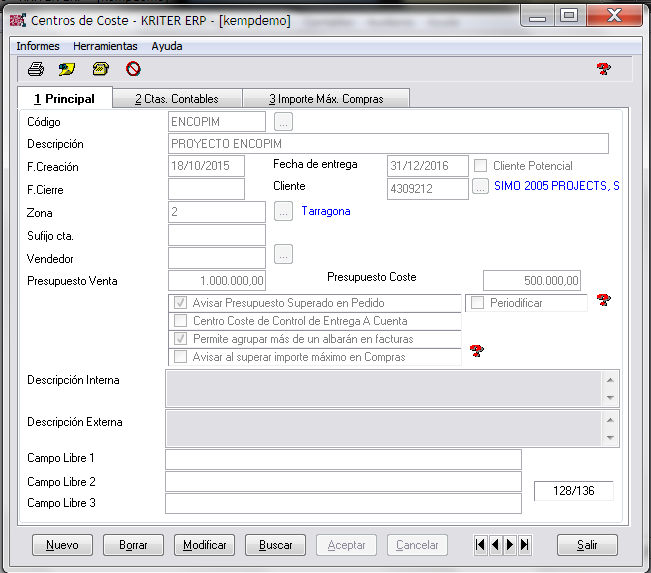This screenshot has width=651, height=573.
Task: Click the record counter 128/136
Action: tap(573, 491)
